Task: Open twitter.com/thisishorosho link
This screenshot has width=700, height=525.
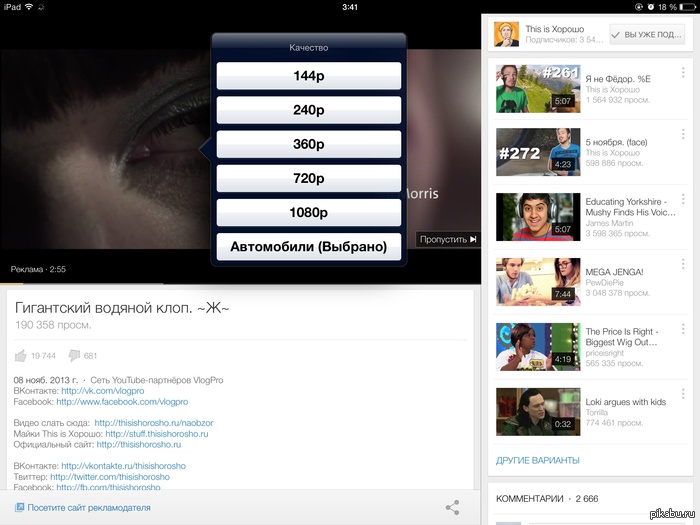Action: tap(110, 477)
